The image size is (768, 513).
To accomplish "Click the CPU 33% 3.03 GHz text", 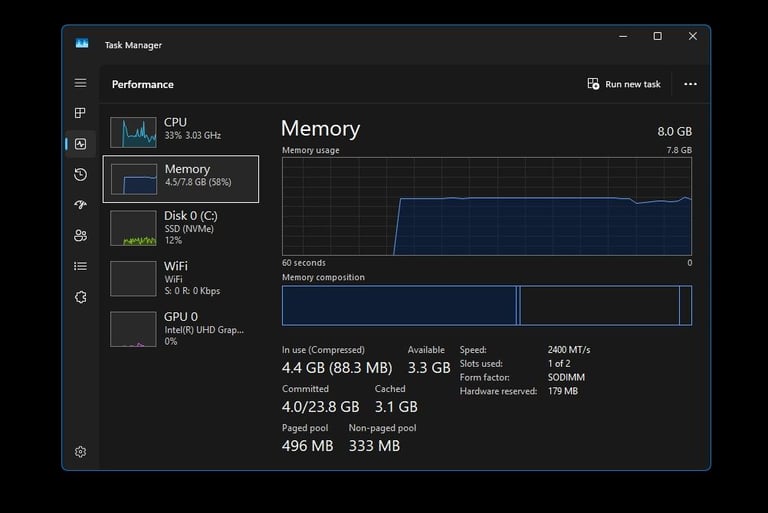I will [192, 135].
